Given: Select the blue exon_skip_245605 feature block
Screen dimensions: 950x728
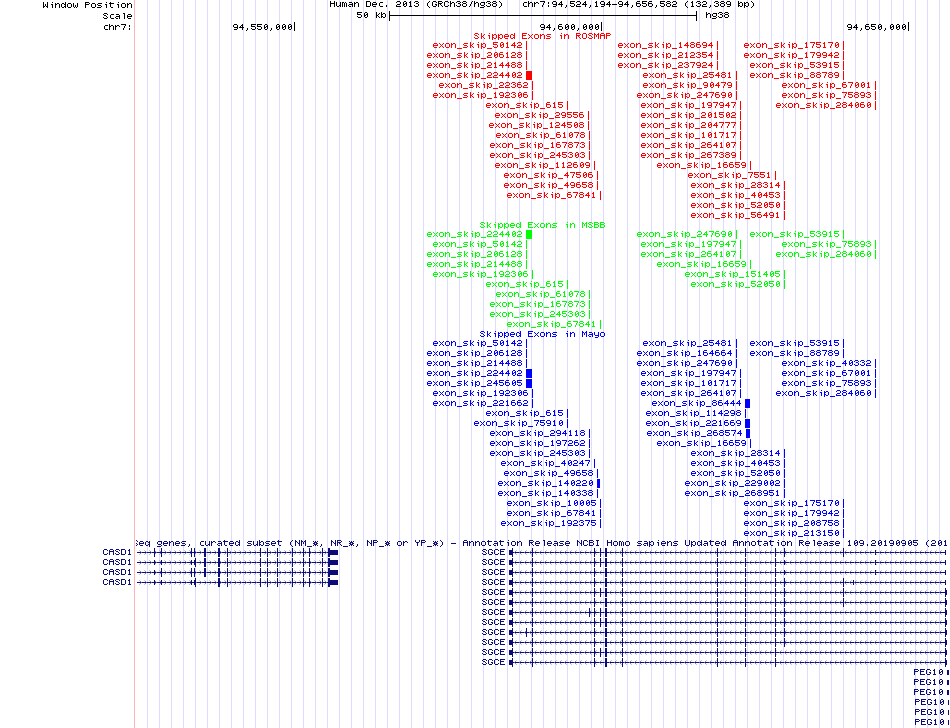Looking at the screenshot, I should (x=528, y=383).
